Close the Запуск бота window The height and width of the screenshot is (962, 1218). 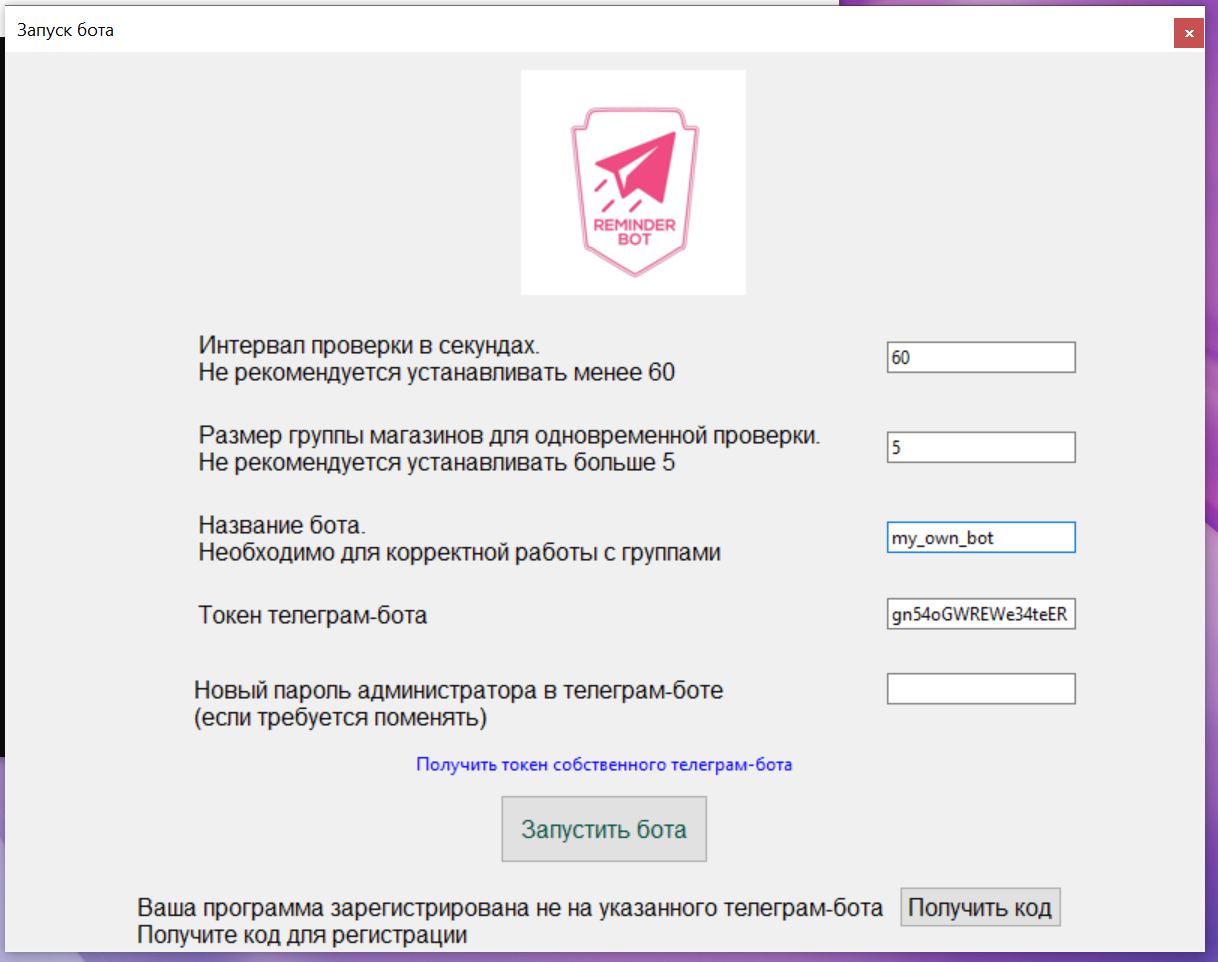coord(1188,33)
